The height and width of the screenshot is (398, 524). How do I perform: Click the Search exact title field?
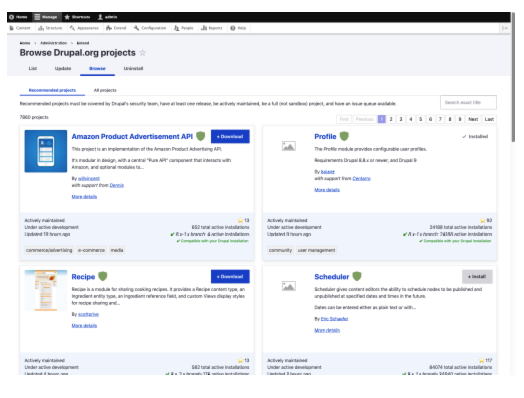(468, 102)
